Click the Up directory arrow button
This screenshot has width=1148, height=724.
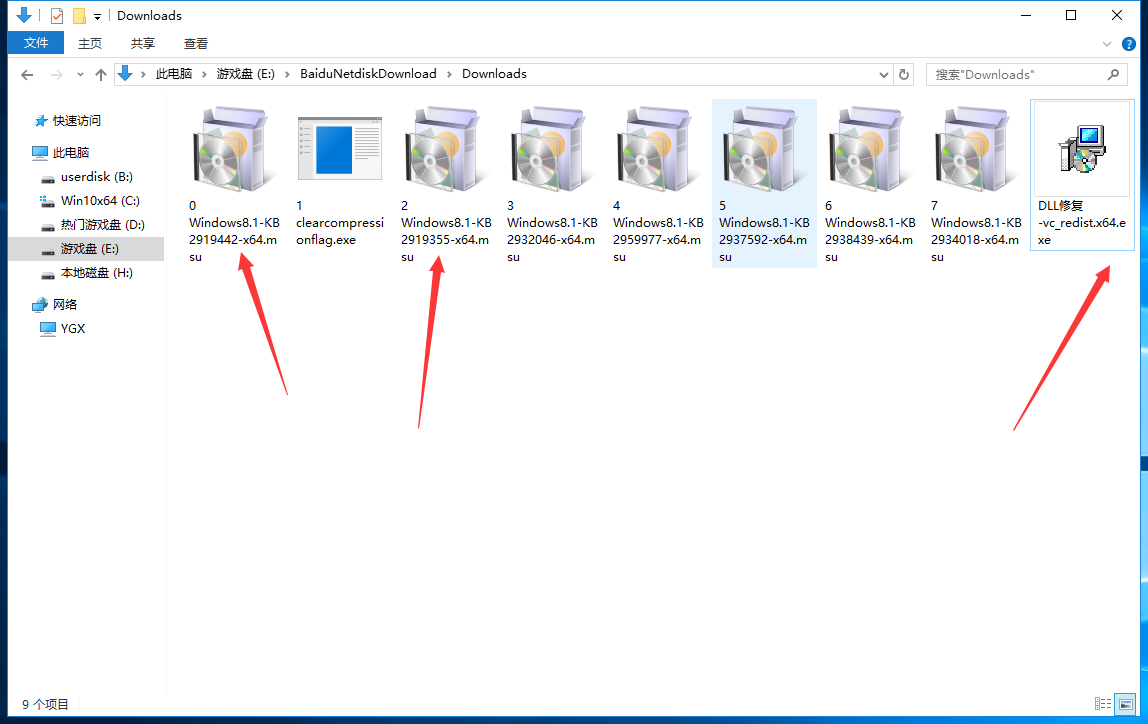point(101,75)
